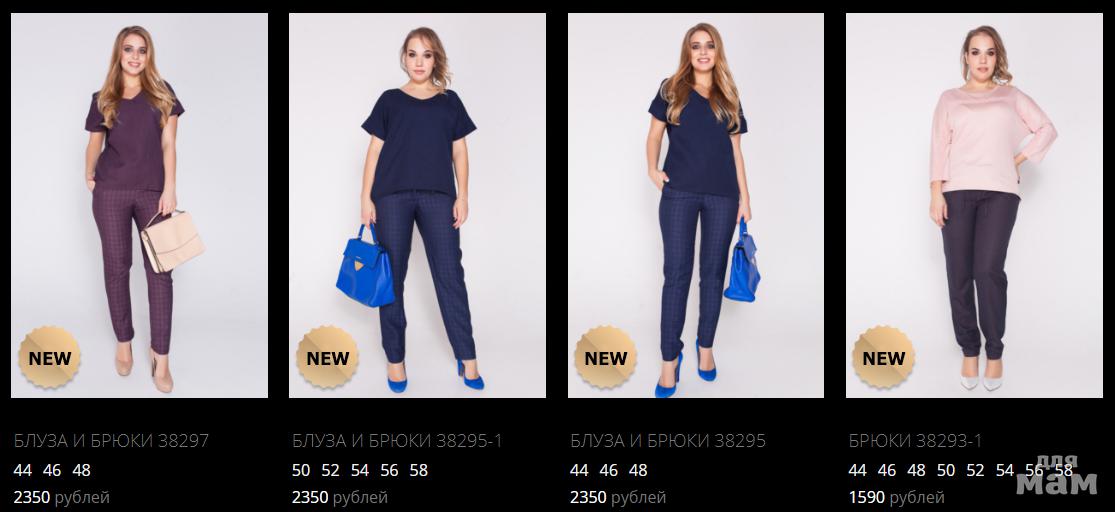Click NEW badge on 38295 product photo
The image size is (1115, 512).
click(x=606, y=358)
